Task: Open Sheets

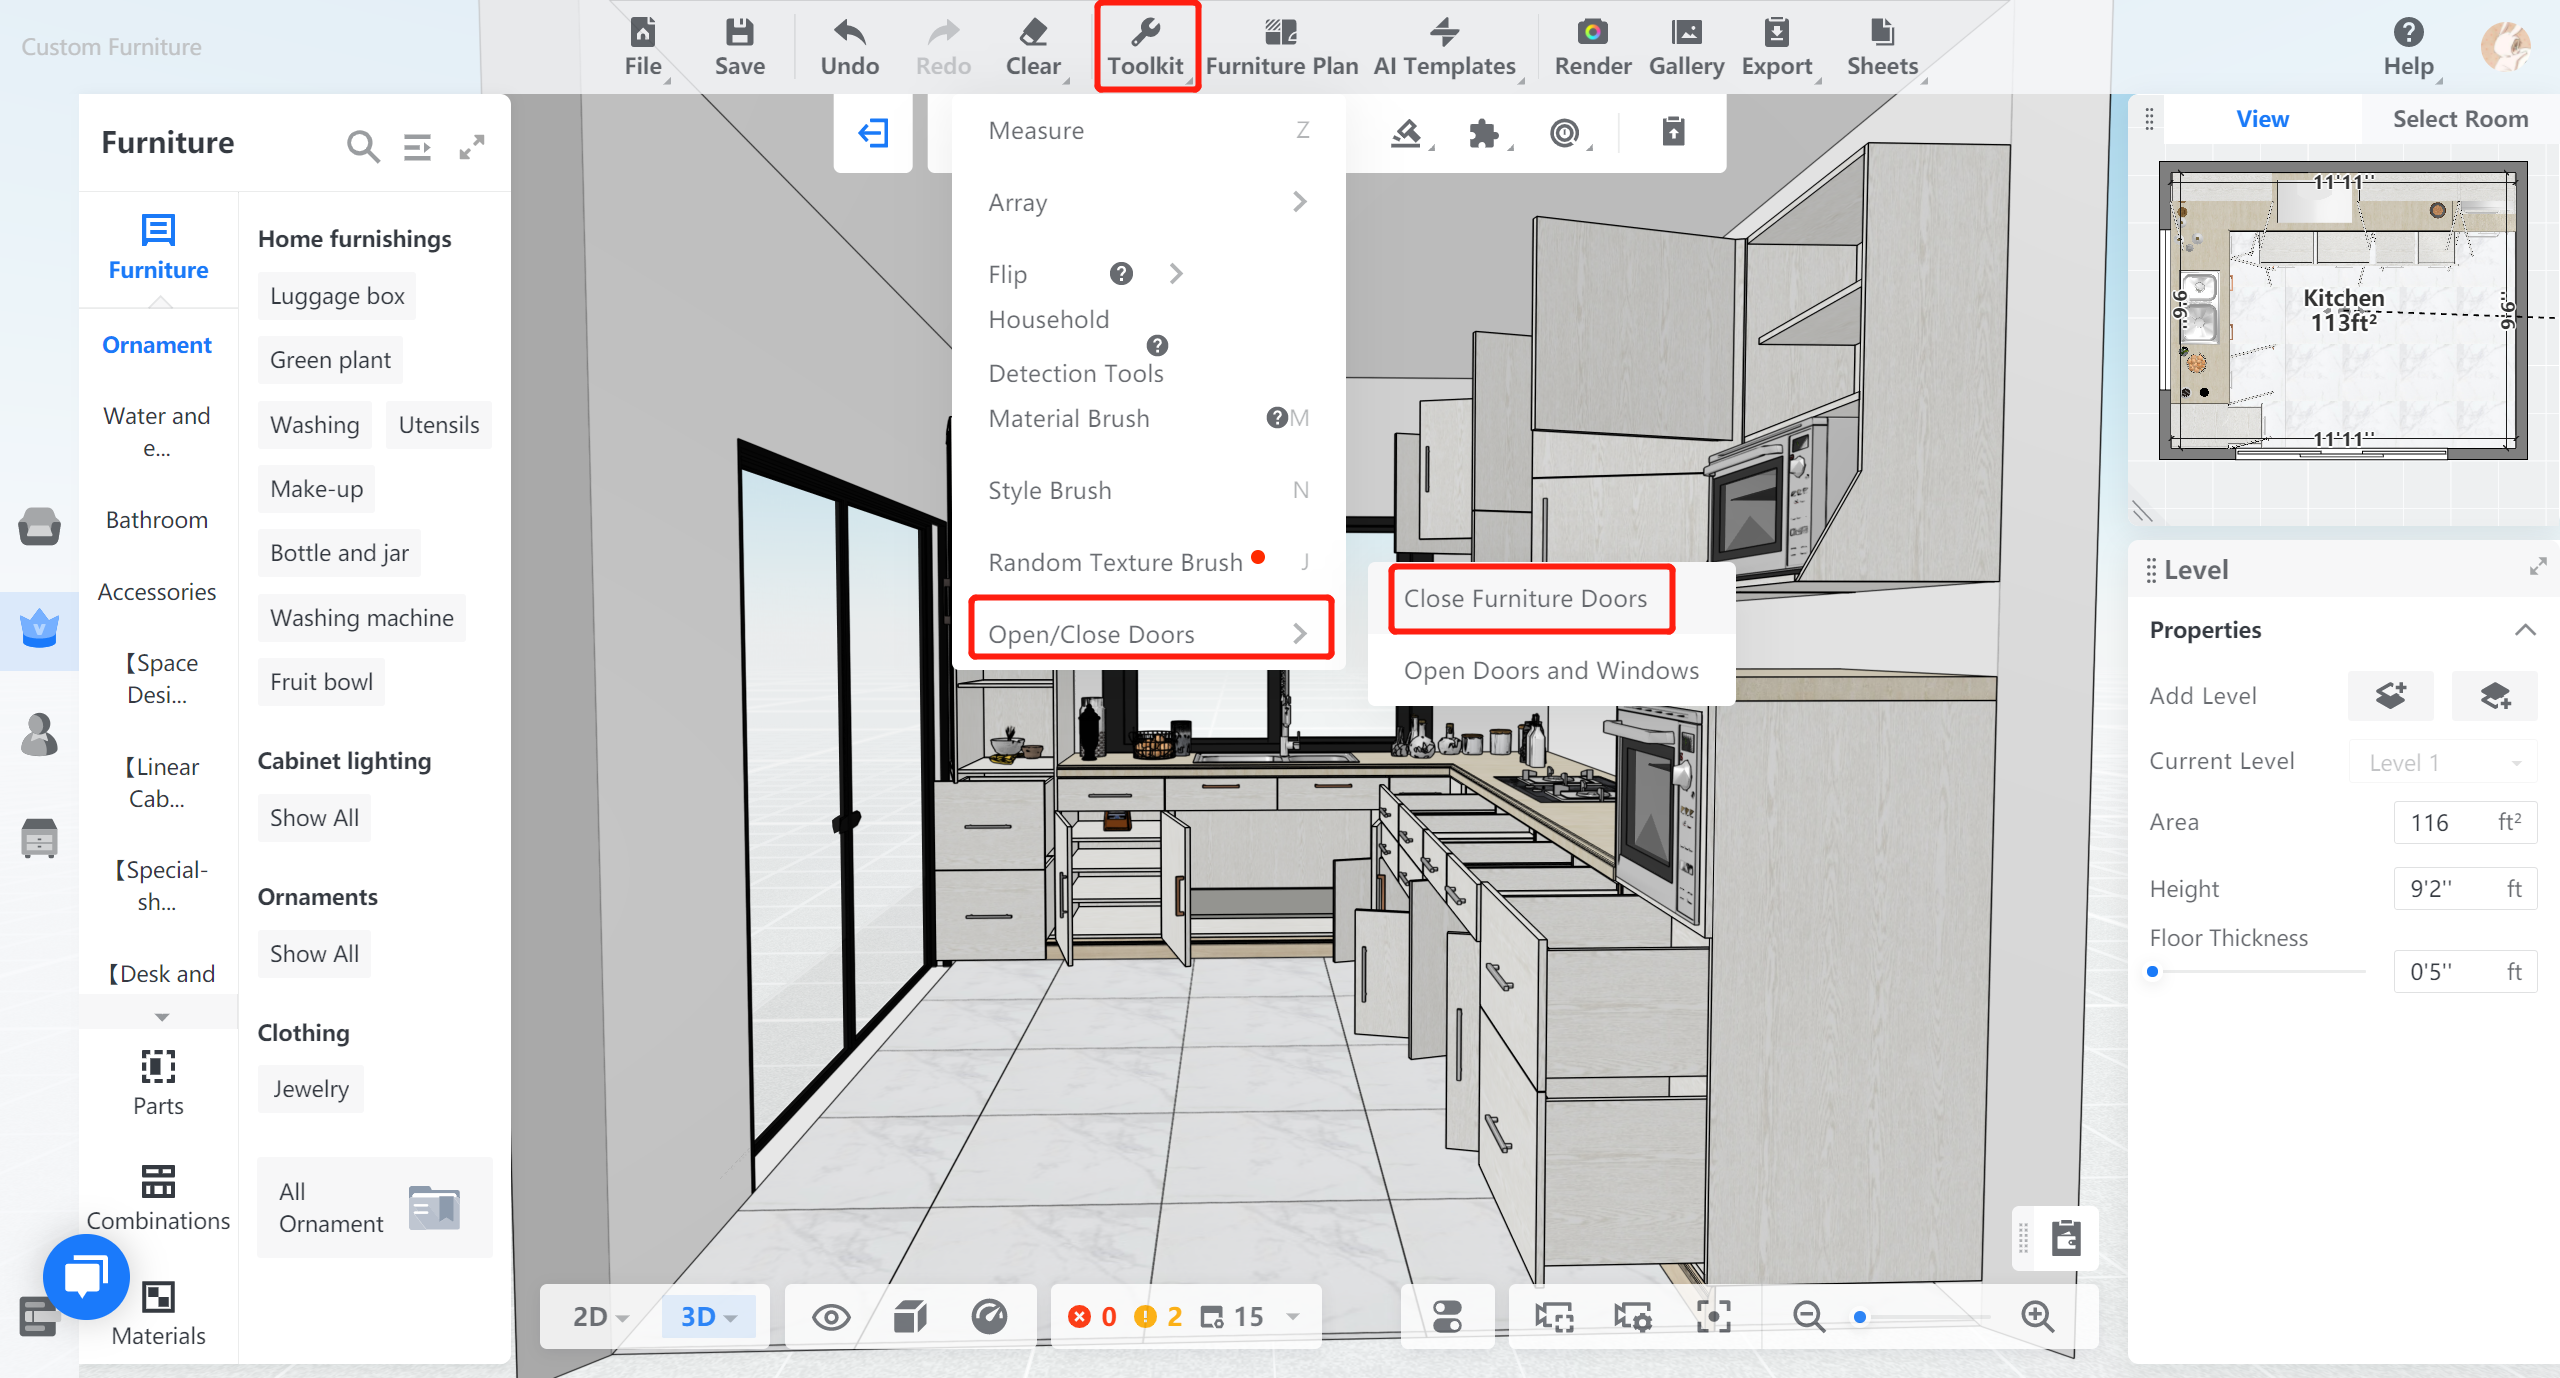Action: click(x=1882, y=47)
